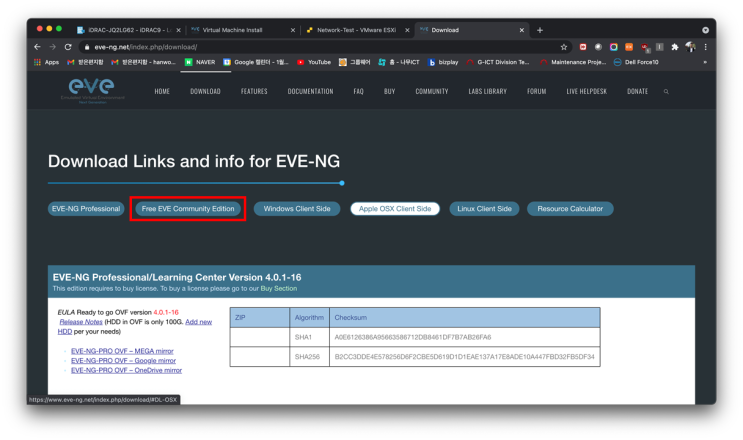Open the DOWNLOAD nav menu item
This screenshot has height=440, width=743.
pyautogui.click(x=205, y=91)
